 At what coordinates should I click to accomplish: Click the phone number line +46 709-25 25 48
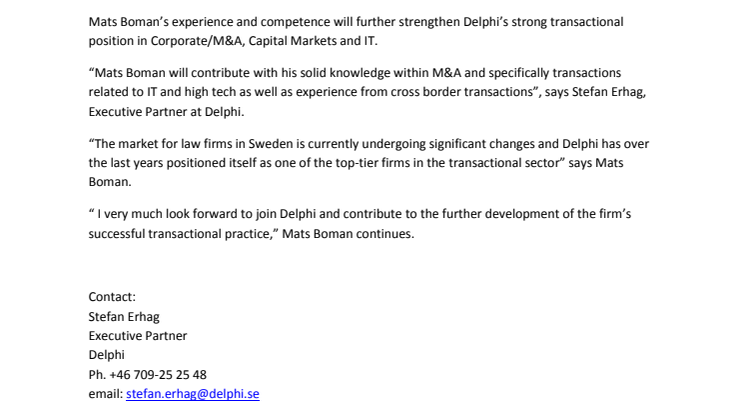[147, 375]
